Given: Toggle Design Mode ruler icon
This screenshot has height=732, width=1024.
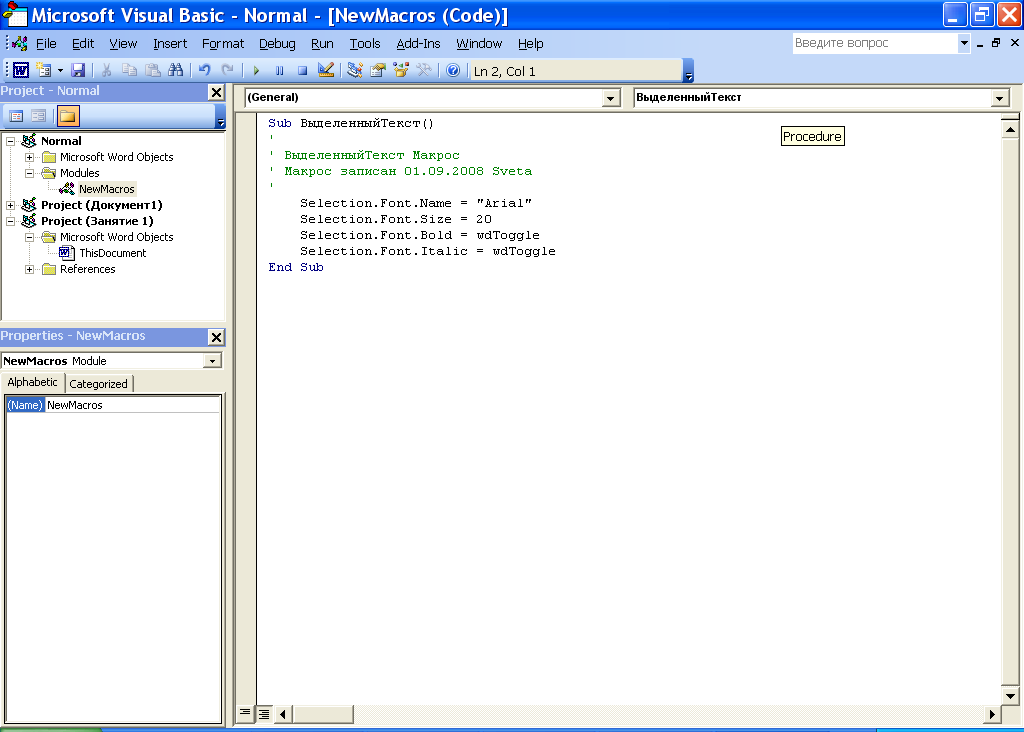Looking at the screenshot, I should pyautogui.click(x=325, y=70).
